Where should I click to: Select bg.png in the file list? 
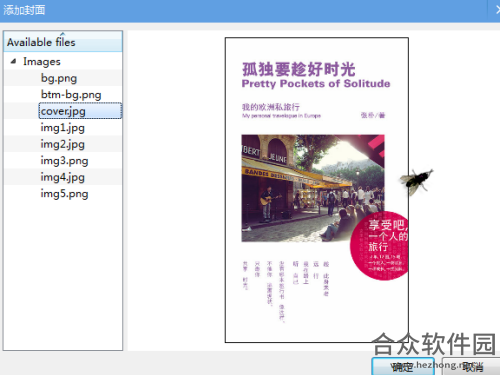coord(59,78)
